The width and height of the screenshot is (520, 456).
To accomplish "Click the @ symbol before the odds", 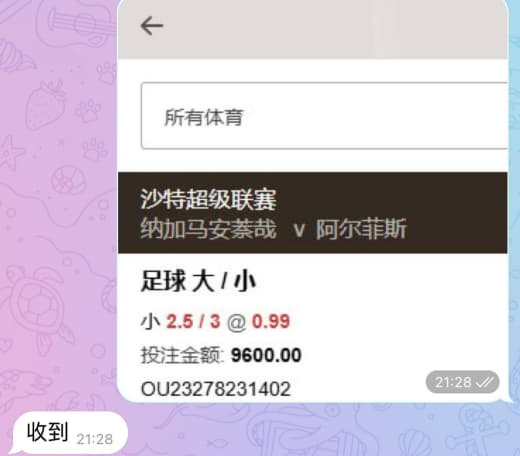I will click(236, 323).
